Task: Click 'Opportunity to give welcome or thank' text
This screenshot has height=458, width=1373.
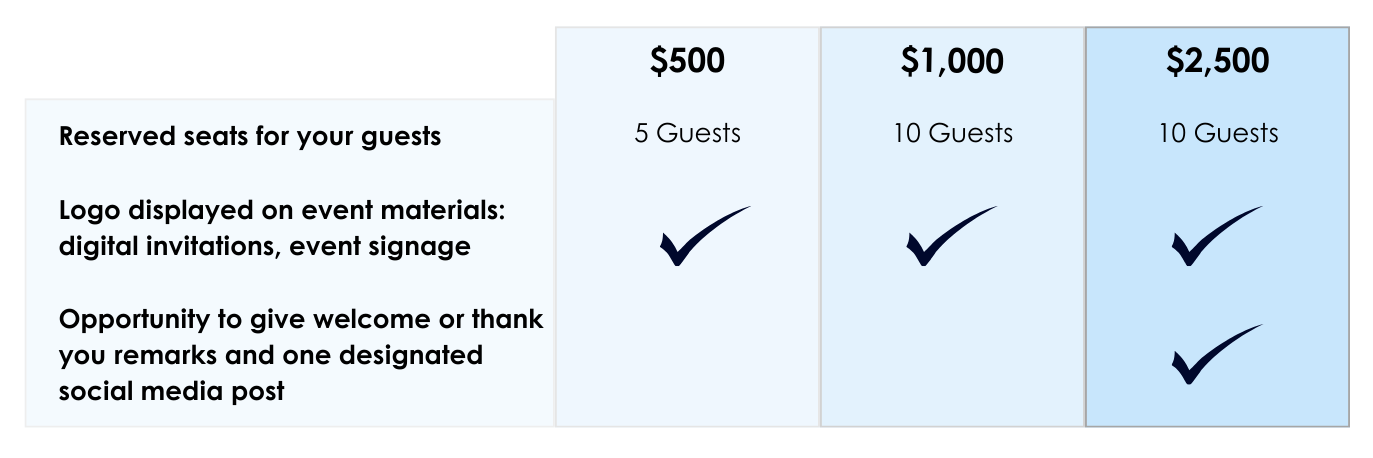Action: 301,320
